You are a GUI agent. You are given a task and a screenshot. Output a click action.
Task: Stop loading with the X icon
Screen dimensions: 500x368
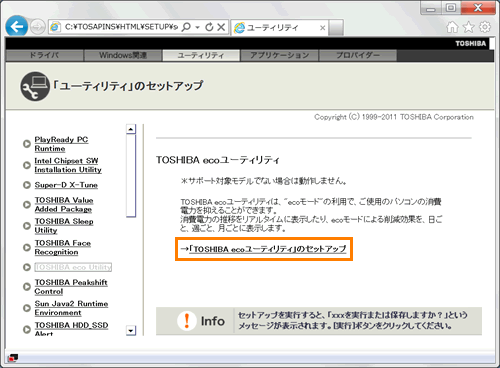coord(221,27)
